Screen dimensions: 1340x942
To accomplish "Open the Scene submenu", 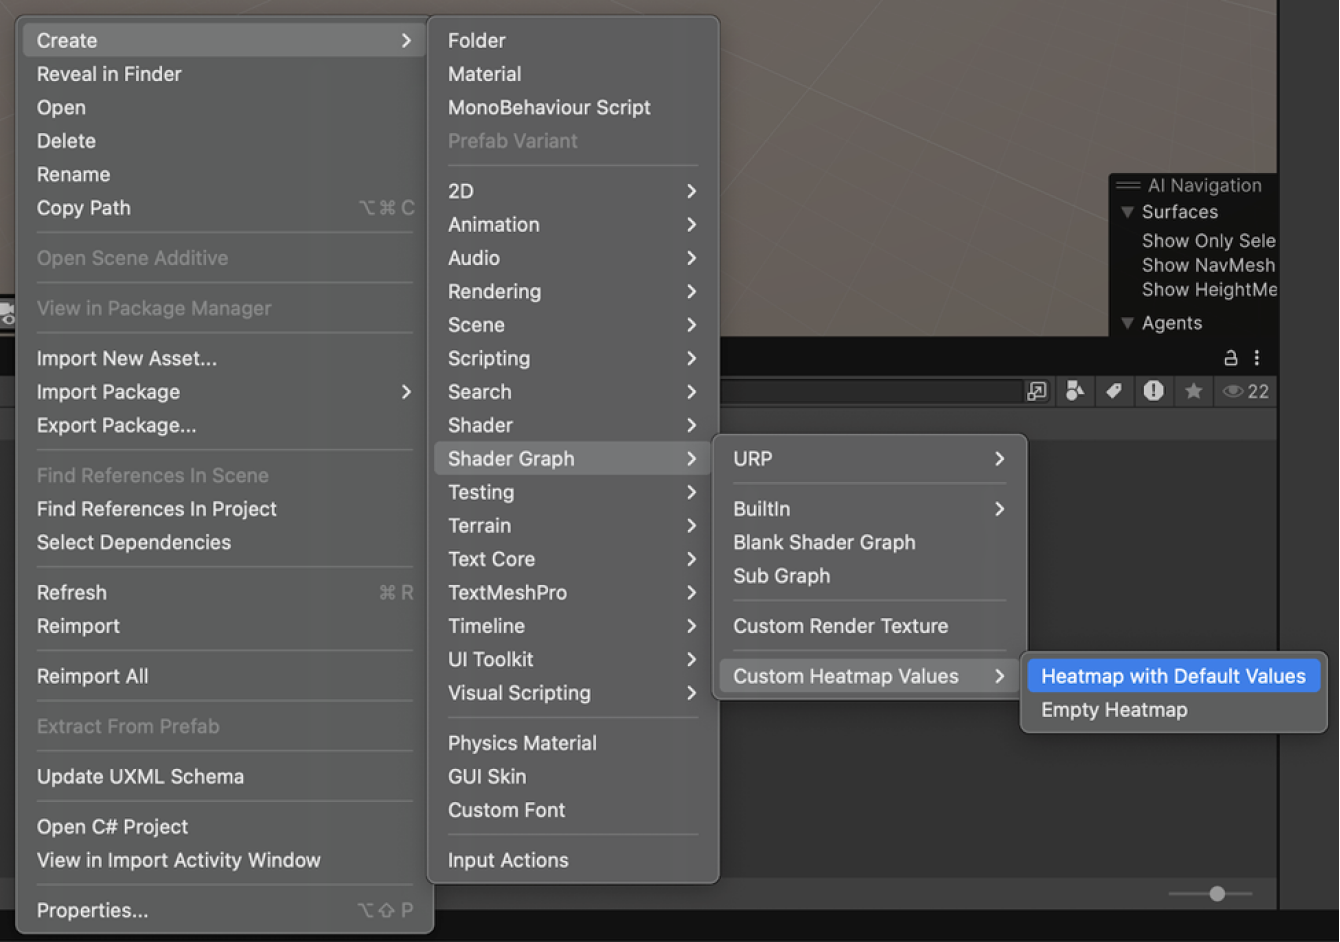I will pyautogui.click(x=572, y=324).
